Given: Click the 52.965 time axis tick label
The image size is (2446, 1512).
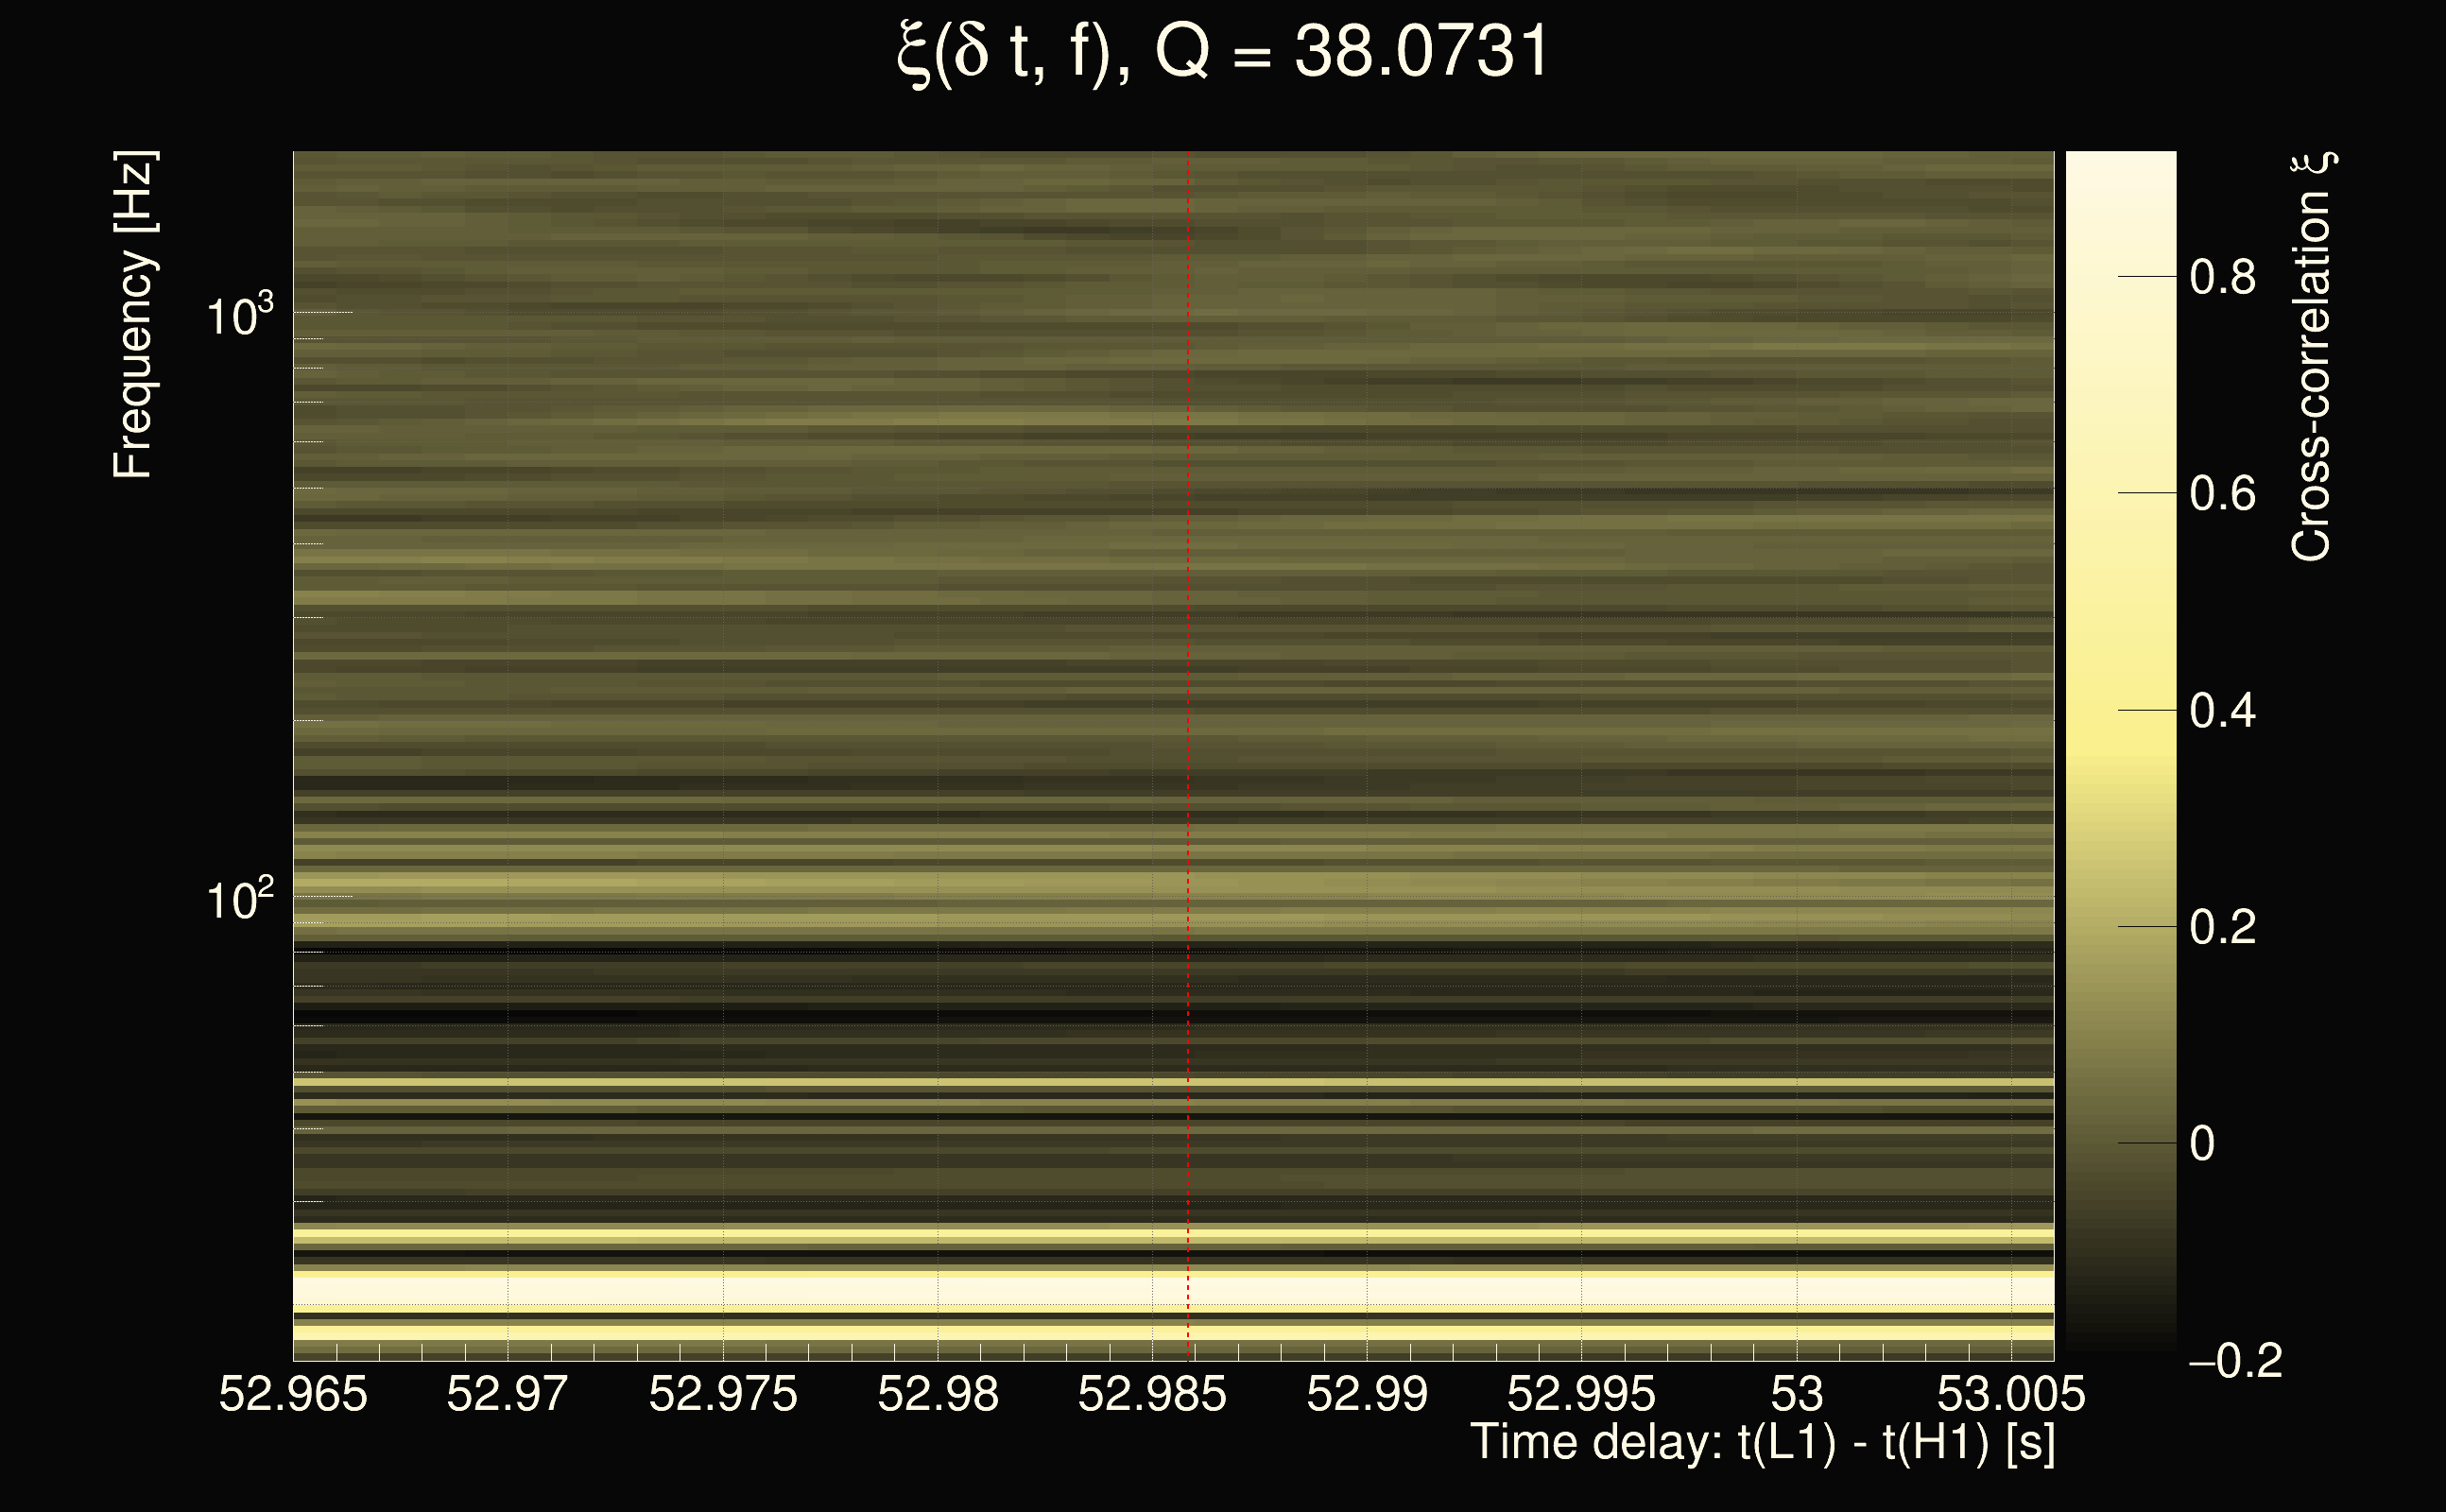Looking at the screenshot, I should pos(293,1394).
